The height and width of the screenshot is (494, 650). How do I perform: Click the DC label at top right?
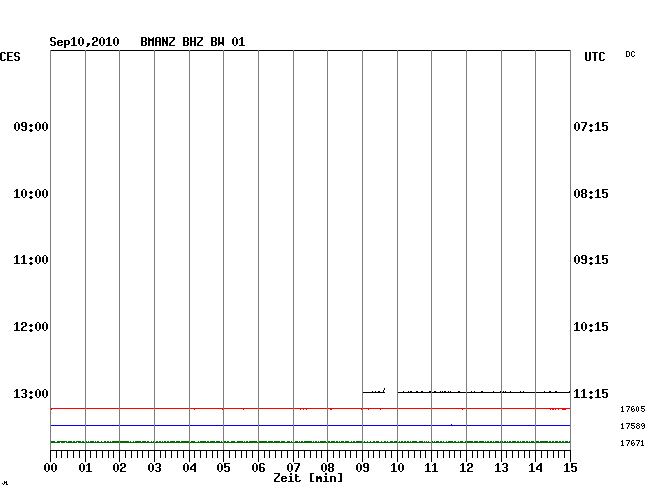point(630,54)
